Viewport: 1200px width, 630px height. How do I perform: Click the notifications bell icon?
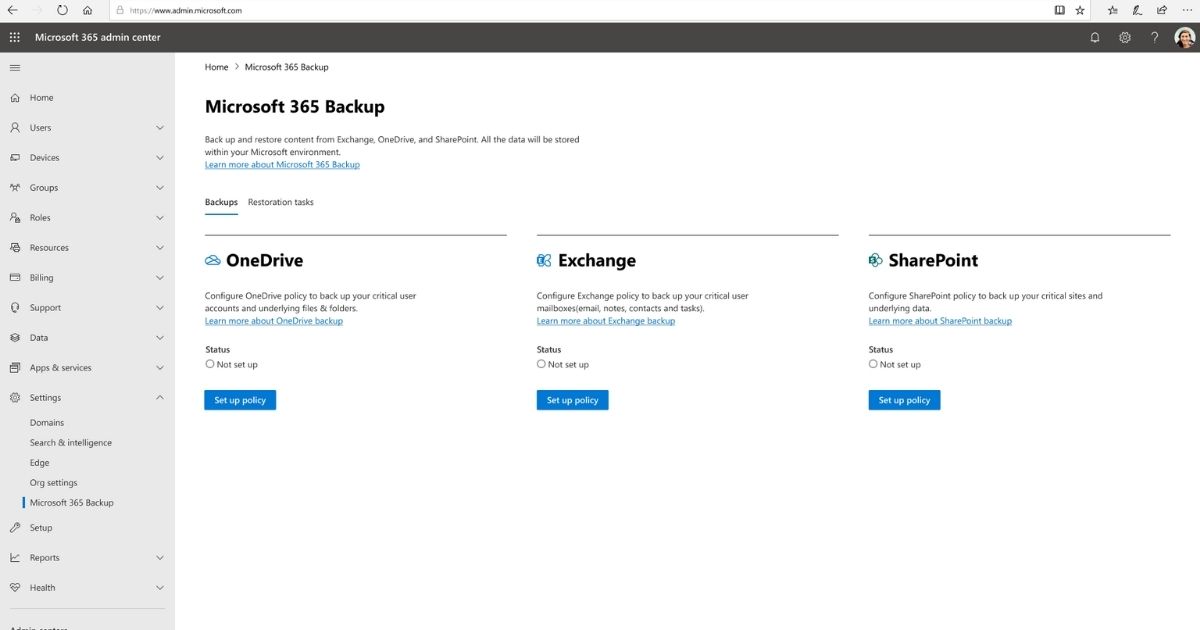coord(1095,37)
